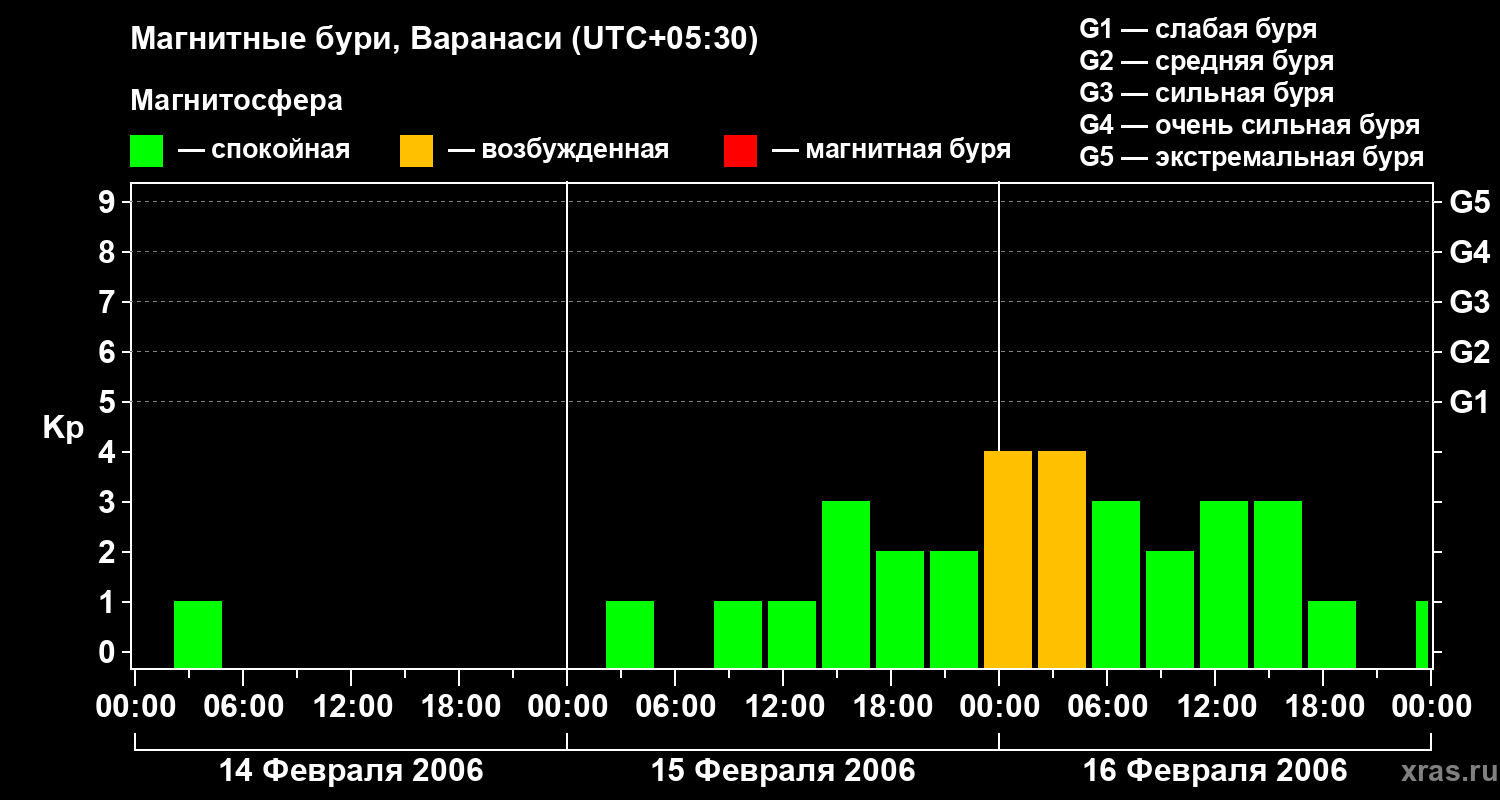Click the G3 label on the right axis

click(1469, 302)
